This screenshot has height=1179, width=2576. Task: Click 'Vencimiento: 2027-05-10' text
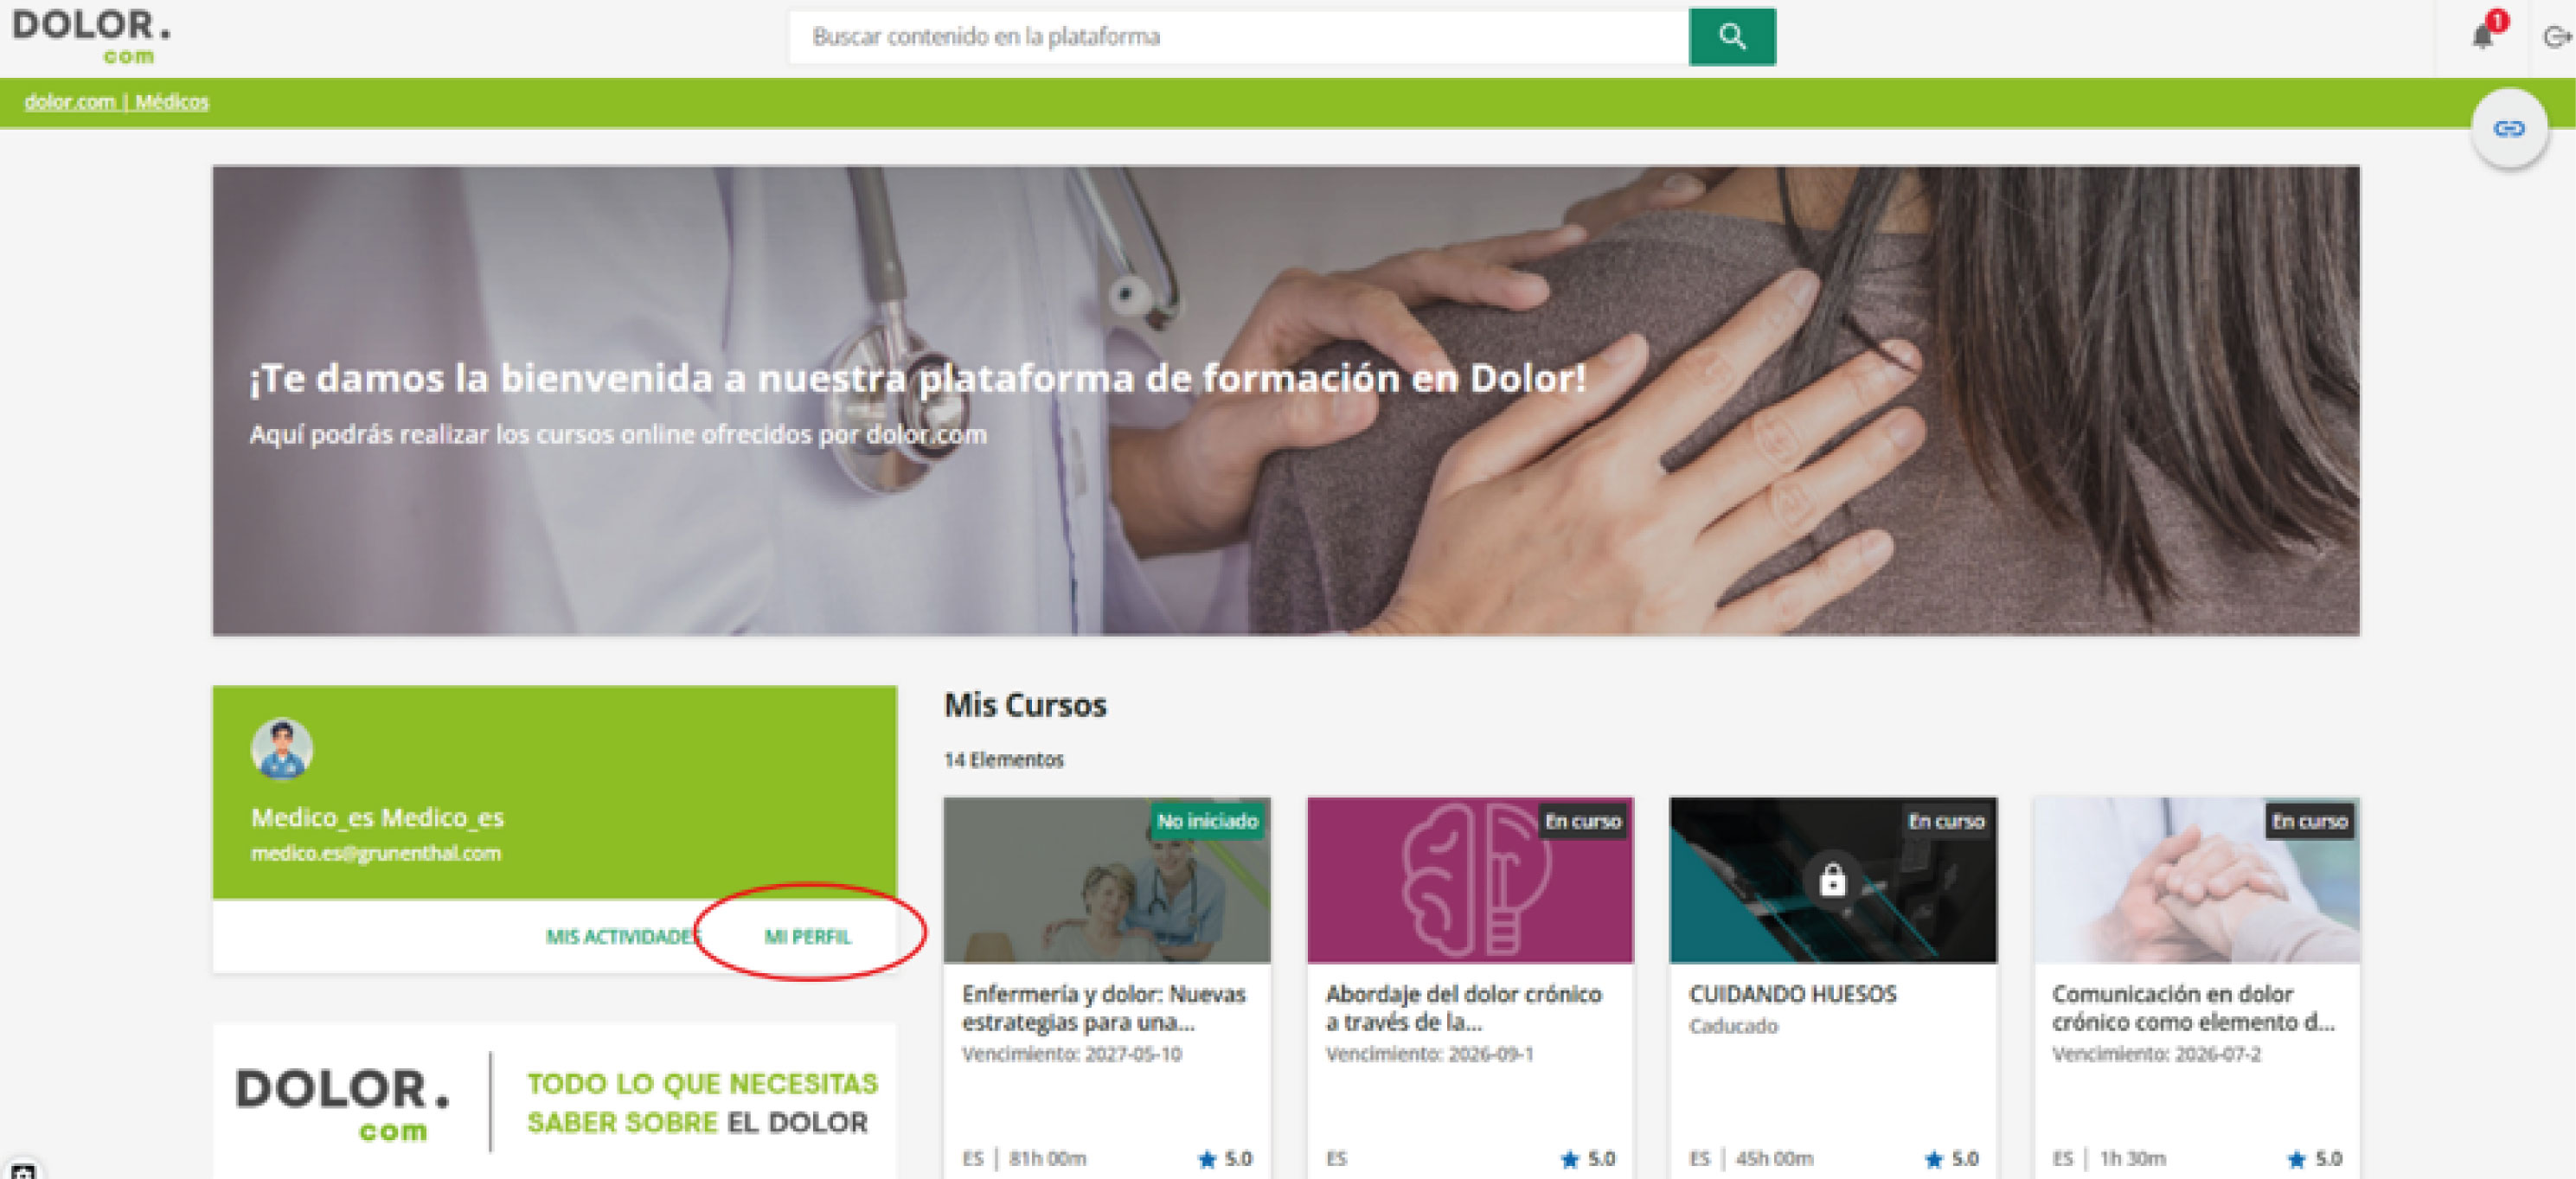1072,1054
